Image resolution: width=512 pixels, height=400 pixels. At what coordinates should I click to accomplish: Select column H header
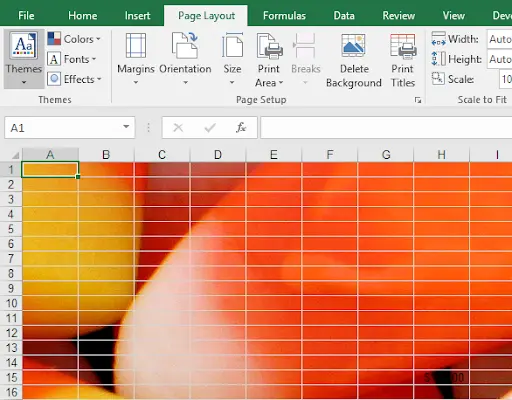click(x=442, y=155)
